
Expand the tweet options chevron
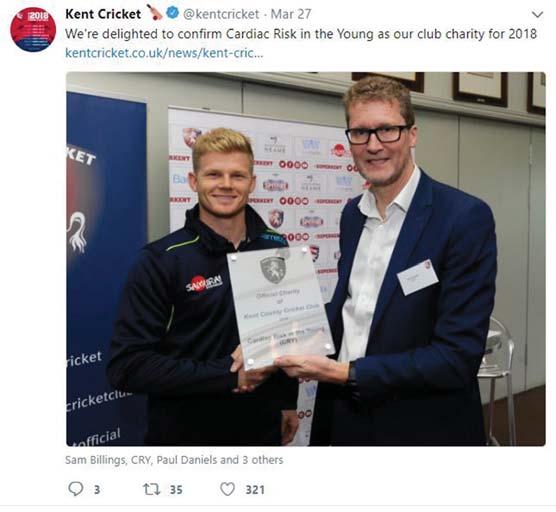click(538, 15)
